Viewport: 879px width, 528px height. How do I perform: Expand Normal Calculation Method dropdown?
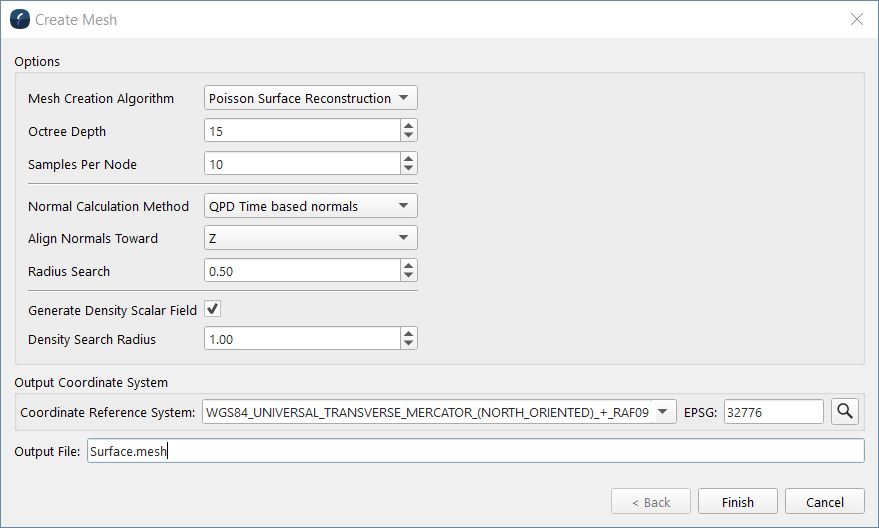pos(310,206)
